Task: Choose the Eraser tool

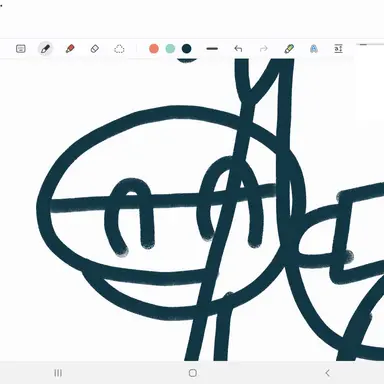Action: point(95,49)
